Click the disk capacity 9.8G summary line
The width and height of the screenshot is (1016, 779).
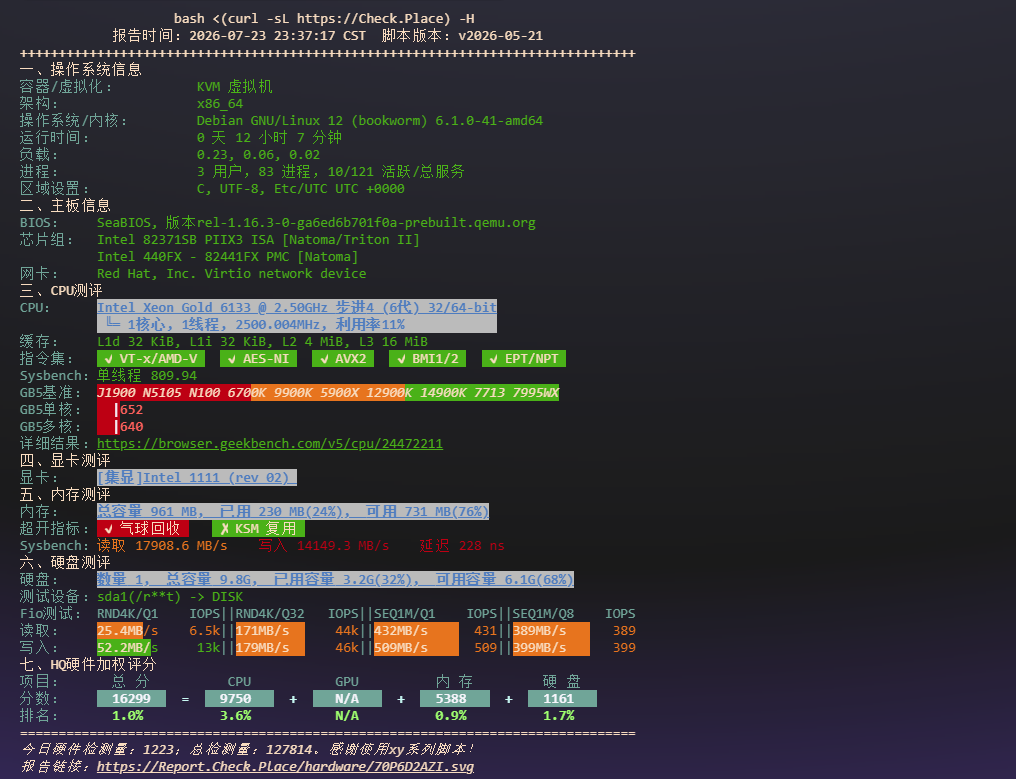coord(335,579)
